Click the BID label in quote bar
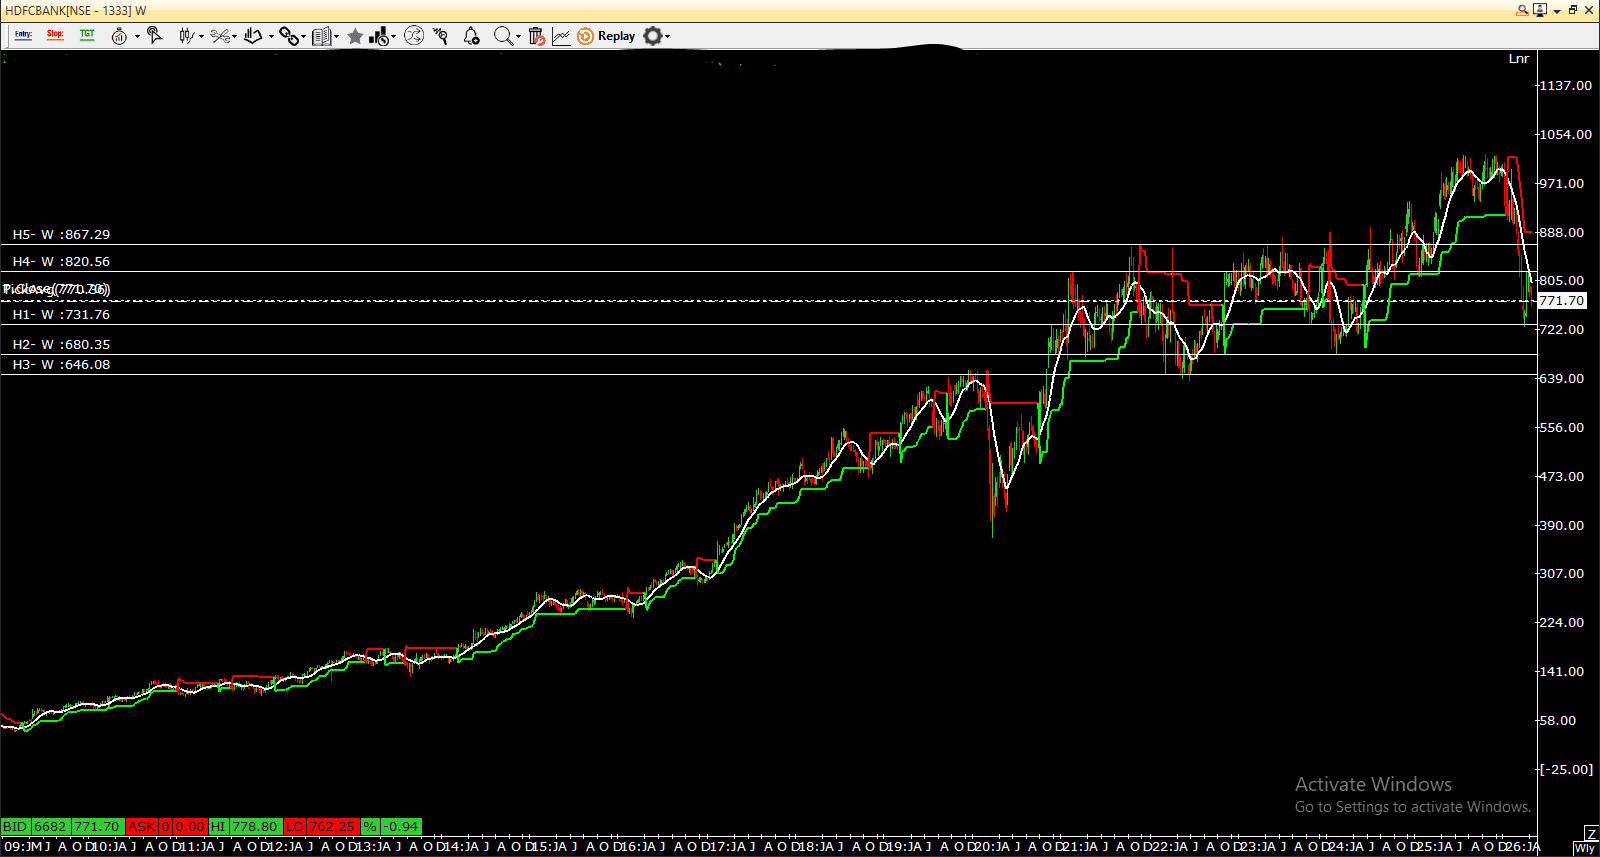This screenshot has height=857, width=1600. (15, 827)
